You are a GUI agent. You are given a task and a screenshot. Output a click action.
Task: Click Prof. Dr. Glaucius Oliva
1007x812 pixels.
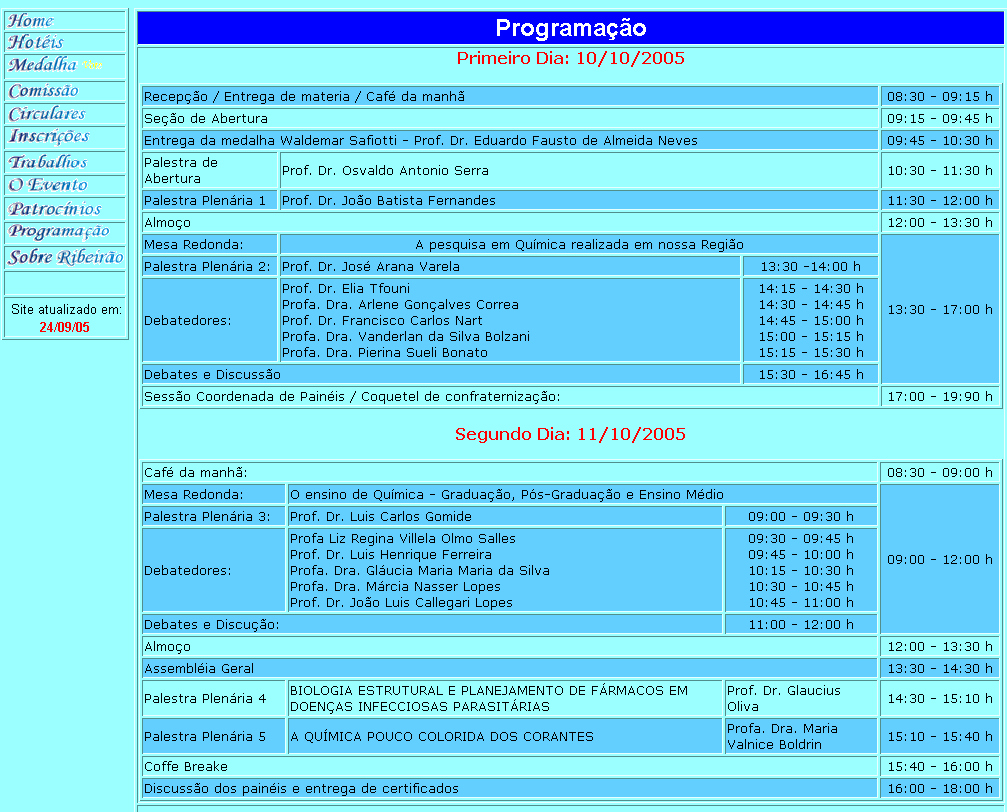pos(784,698)
